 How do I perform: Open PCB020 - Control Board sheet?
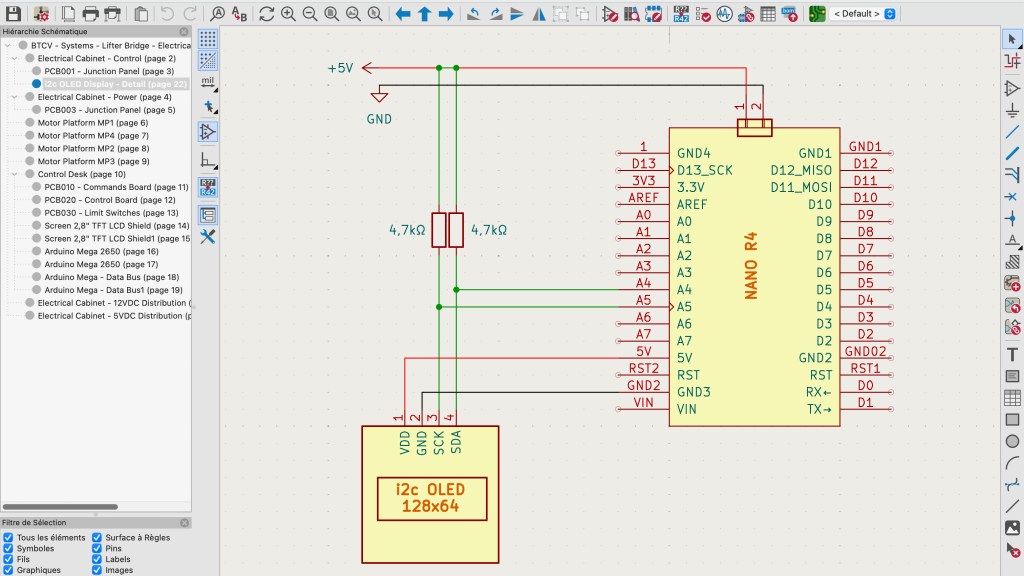[x=110, y=200]
